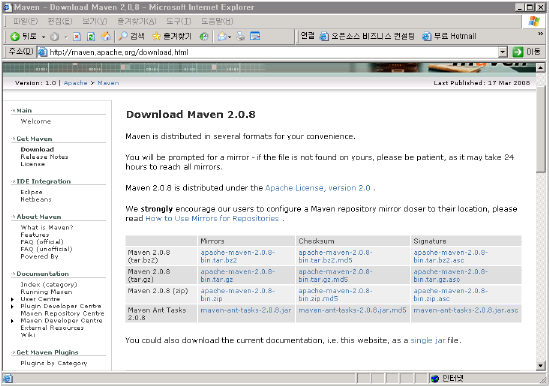The height and width of the screenshot is (386, 549).
Task: Open the License sidebar link
Action: 33,164
